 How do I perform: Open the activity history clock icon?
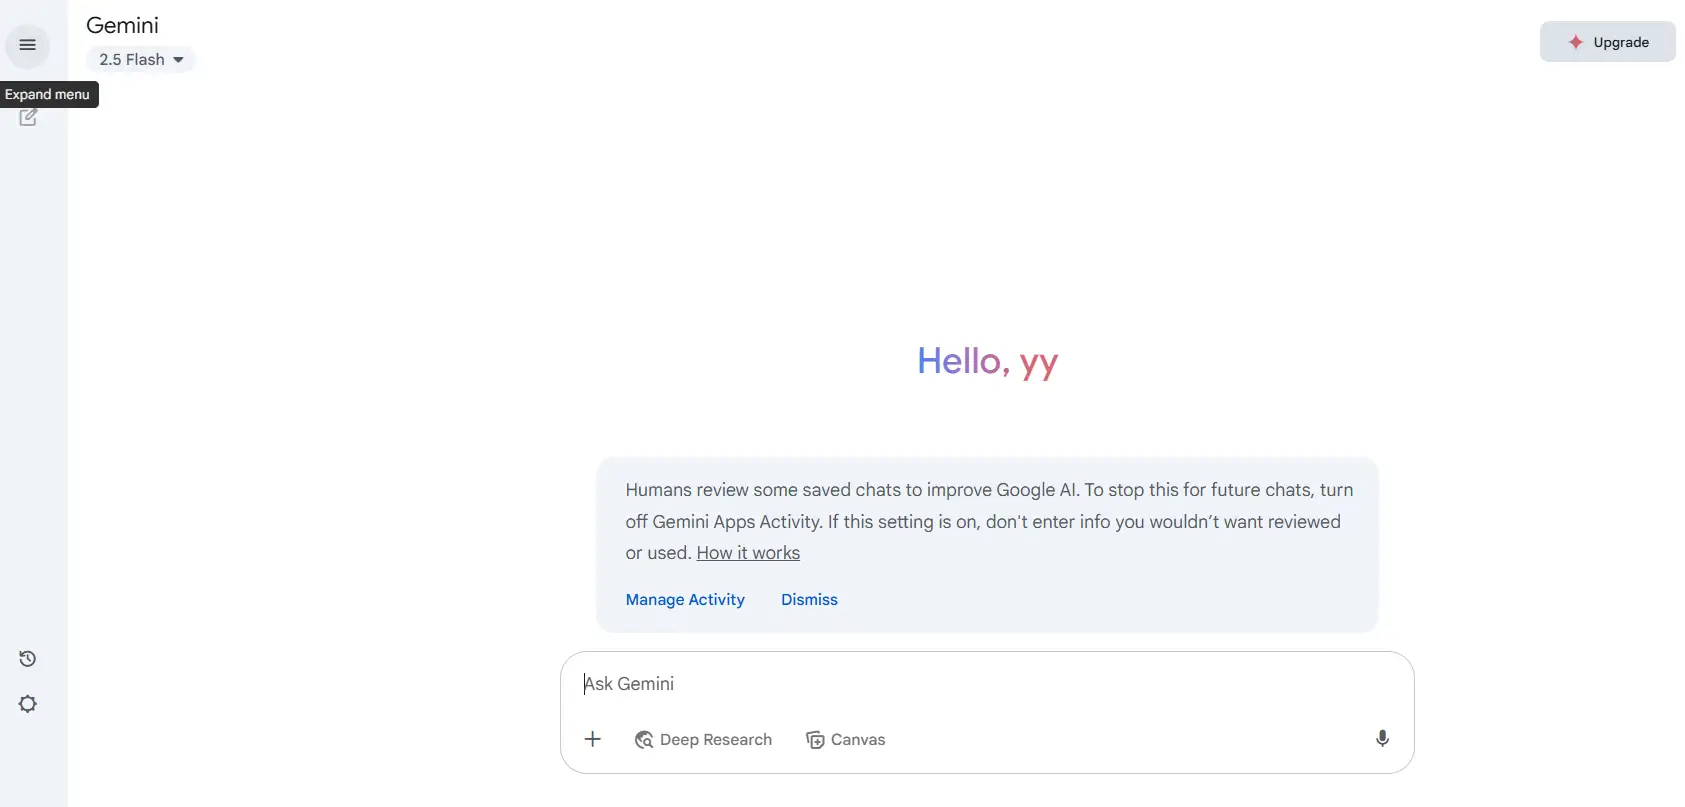click(x=28, y=659)
